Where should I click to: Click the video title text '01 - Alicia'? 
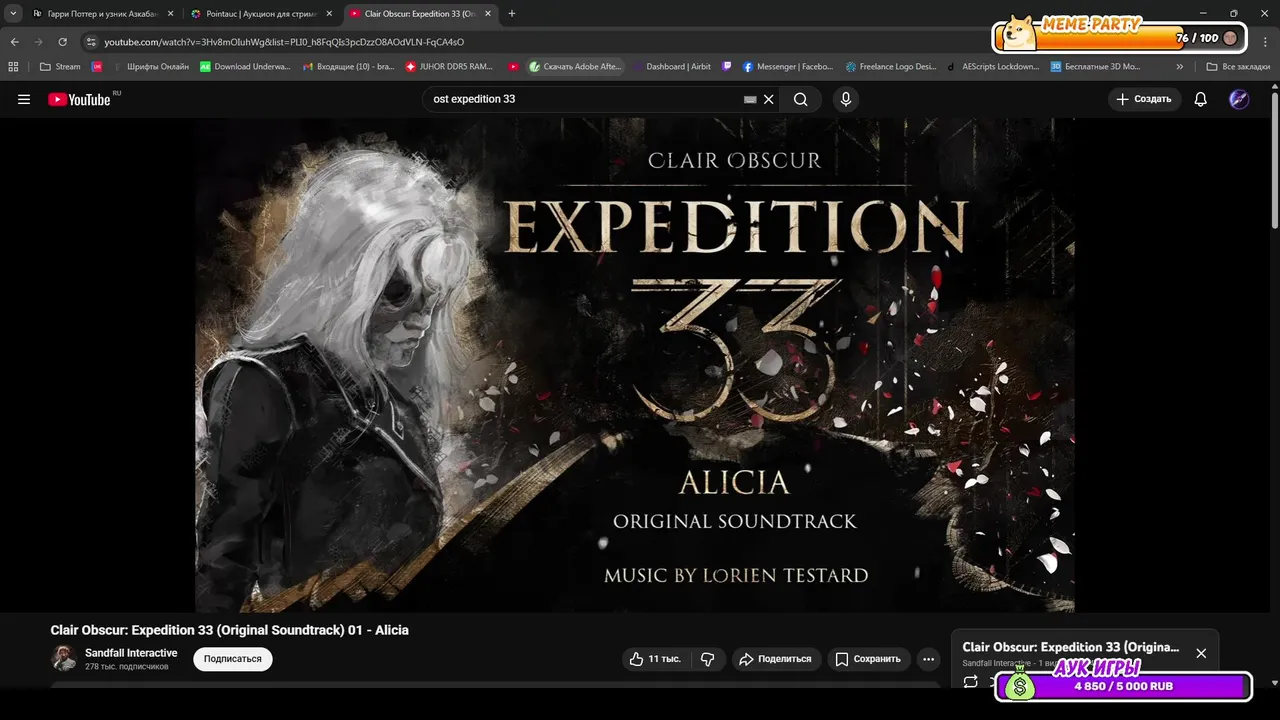[376, 630]
